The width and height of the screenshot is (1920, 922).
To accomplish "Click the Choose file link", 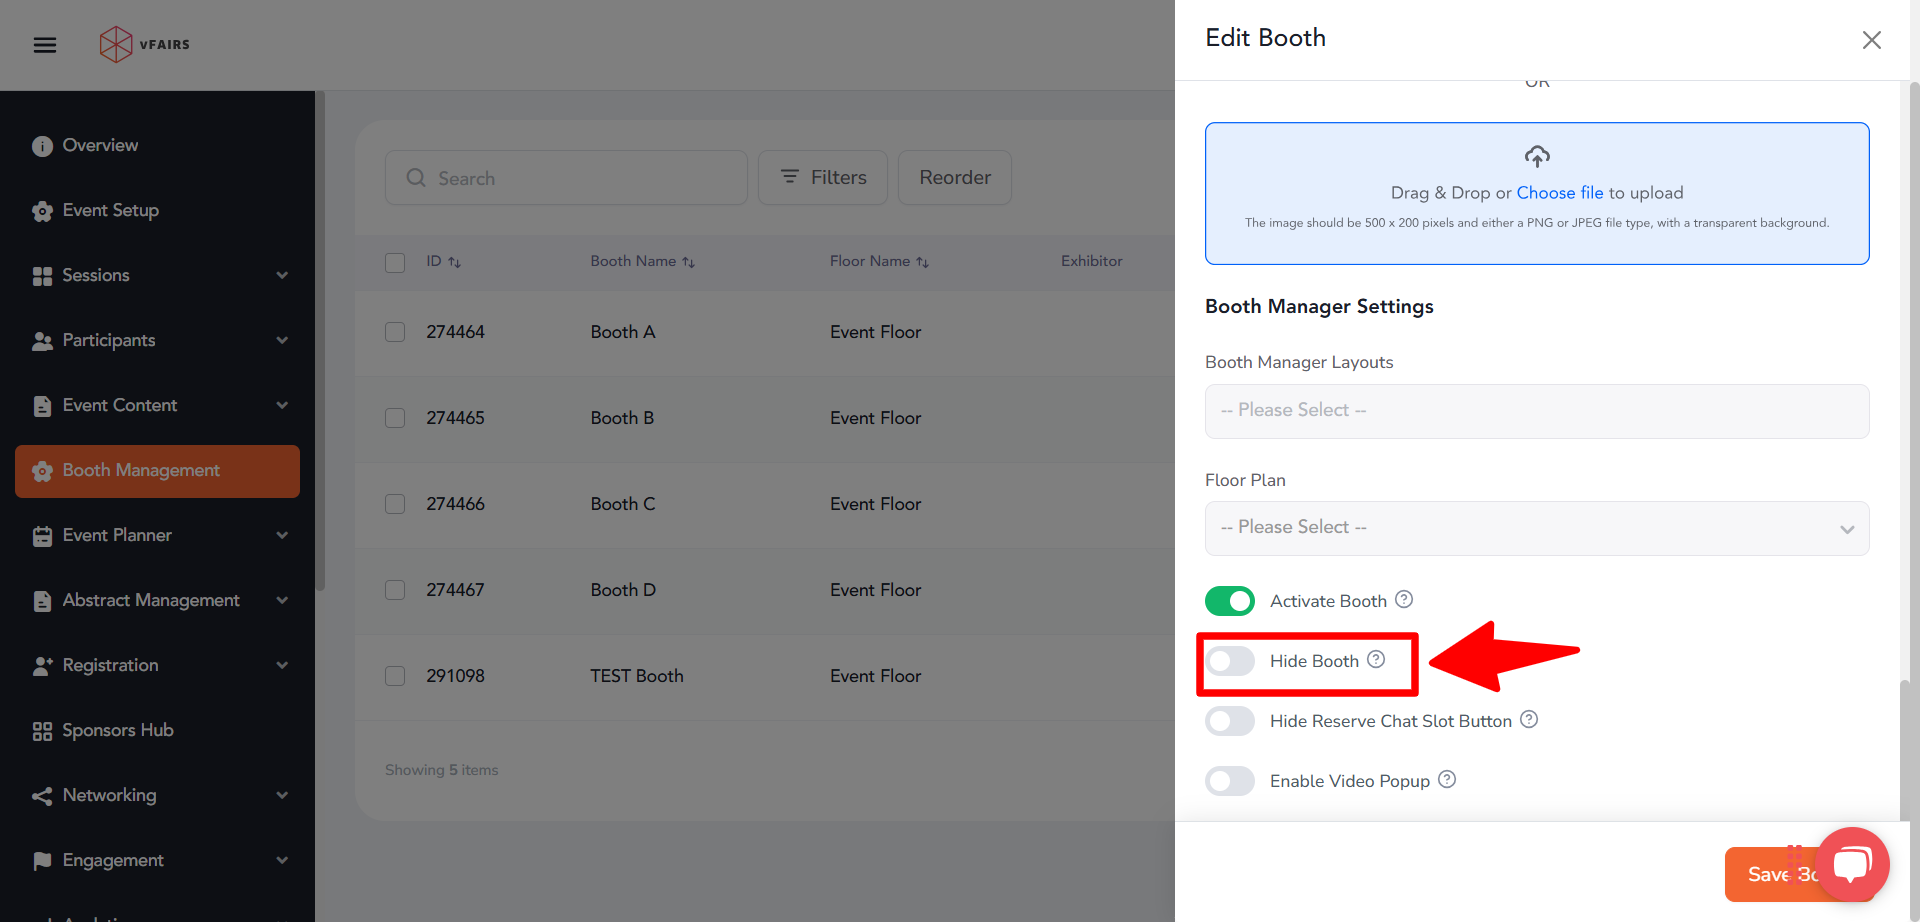I will (x=1559, y=193).
